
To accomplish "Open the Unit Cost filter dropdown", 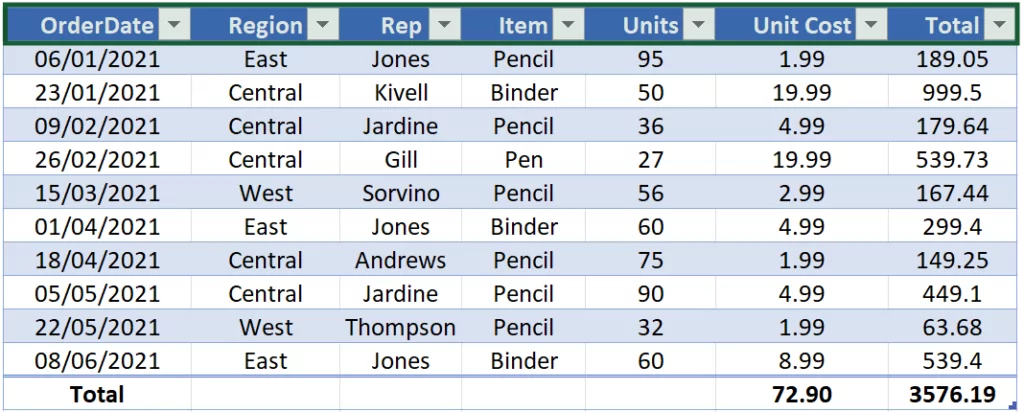I will click(872, 26).
